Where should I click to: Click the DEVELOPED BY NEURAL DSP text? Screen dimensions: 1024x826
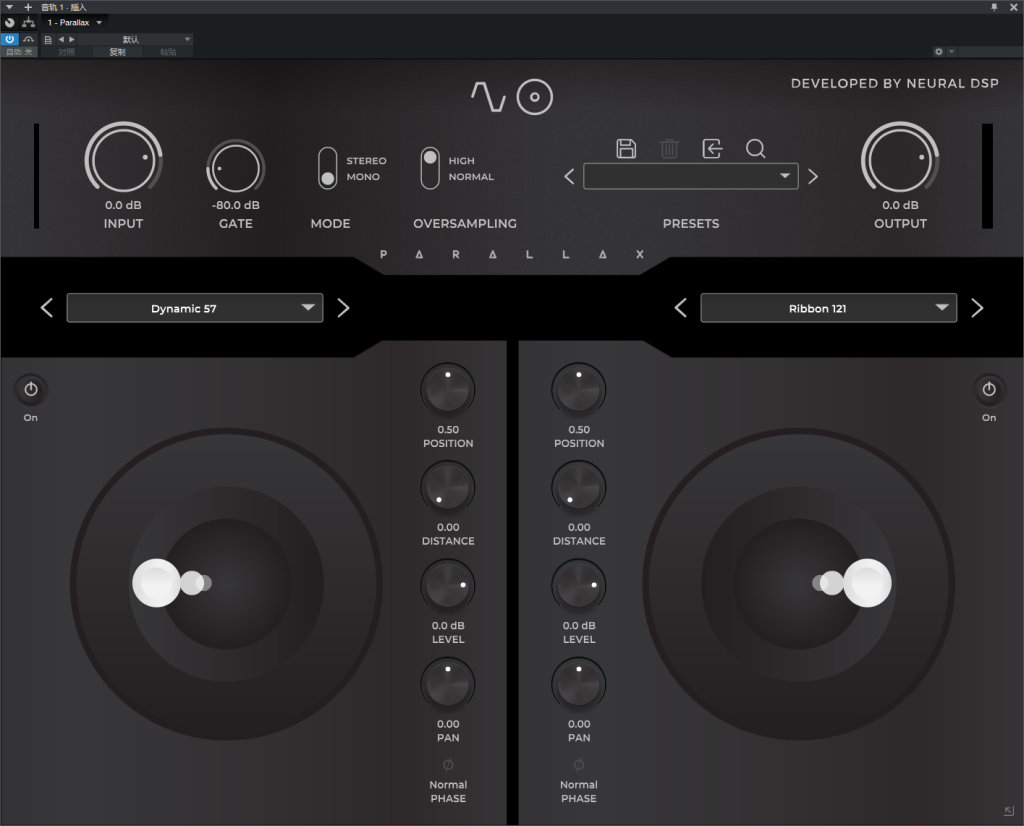894,84
